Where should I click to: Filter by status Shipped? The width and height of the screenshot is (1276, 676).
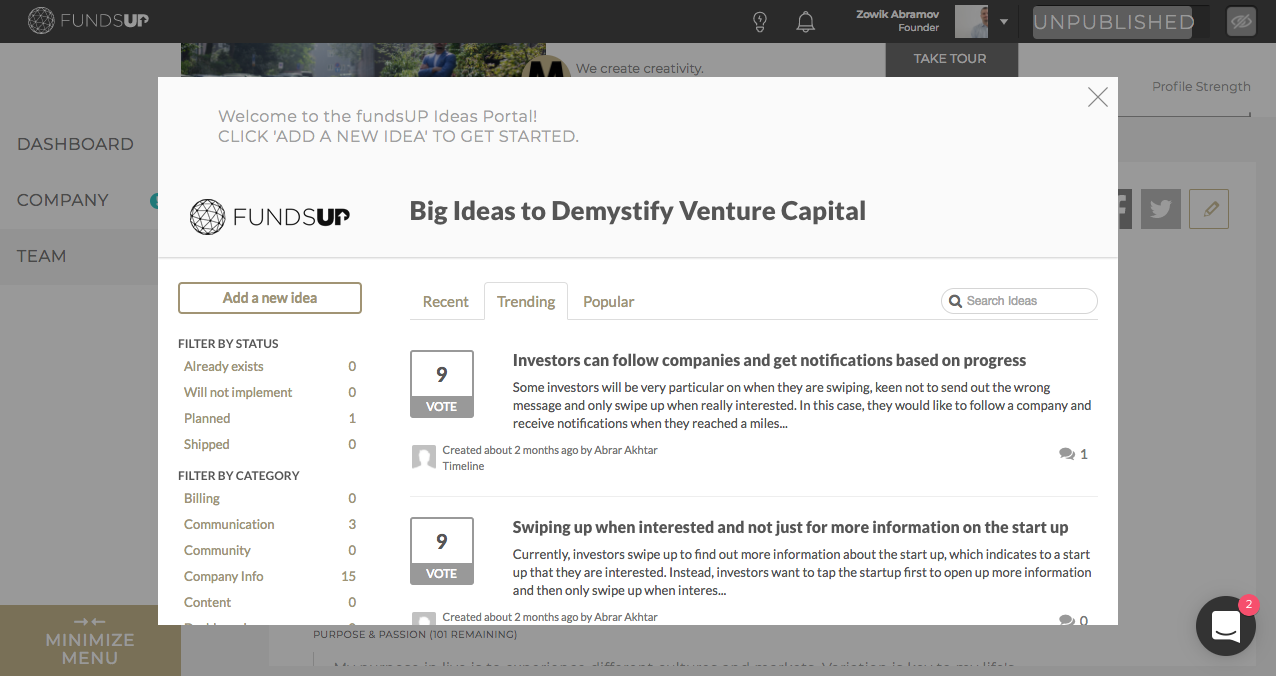(207, 445)
